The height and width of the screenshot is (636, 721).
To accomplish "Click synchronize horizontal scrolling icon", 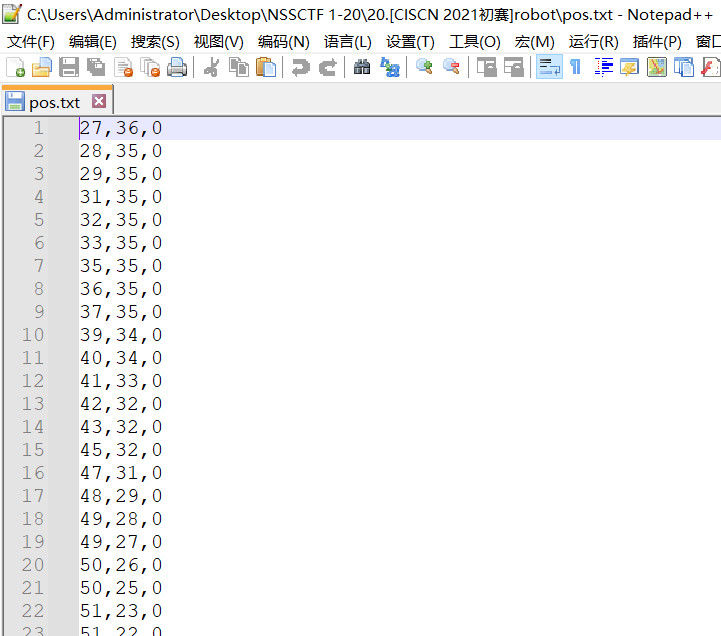I will coord(514,68).
